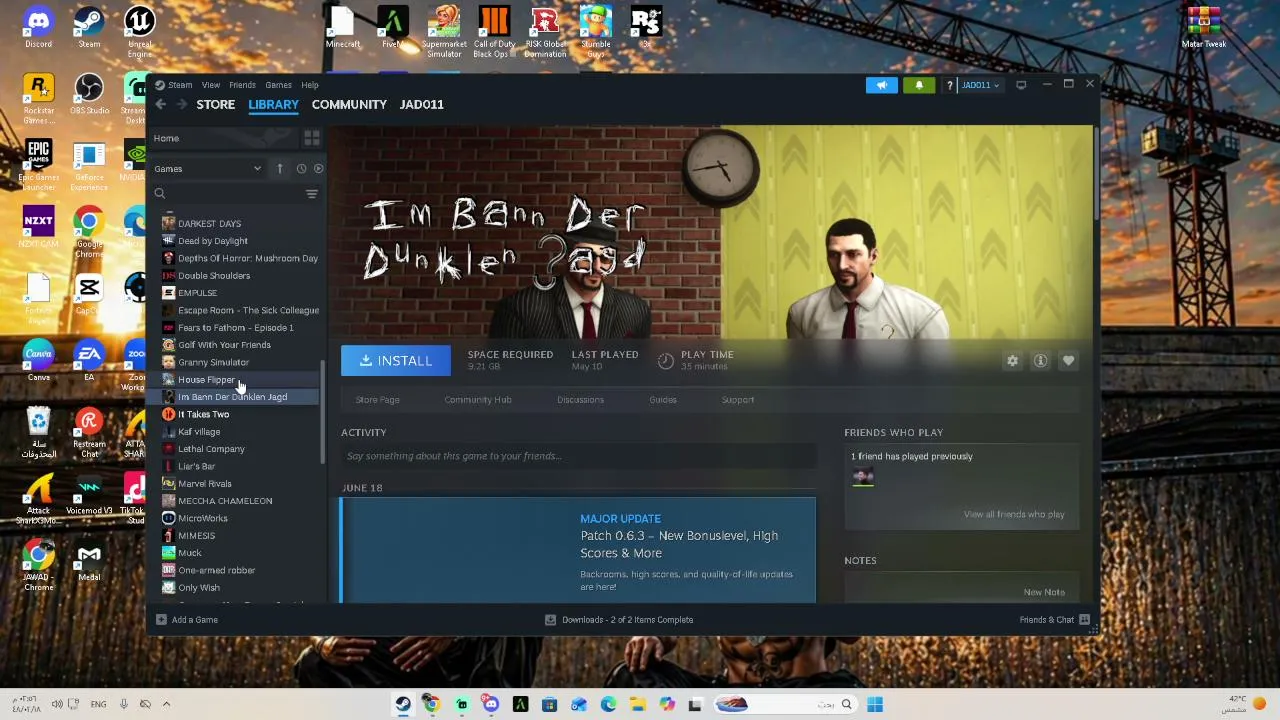This screenshot has width=1280, height=720.
Task: Open Steam notifications bell
Action: (919, 85)
